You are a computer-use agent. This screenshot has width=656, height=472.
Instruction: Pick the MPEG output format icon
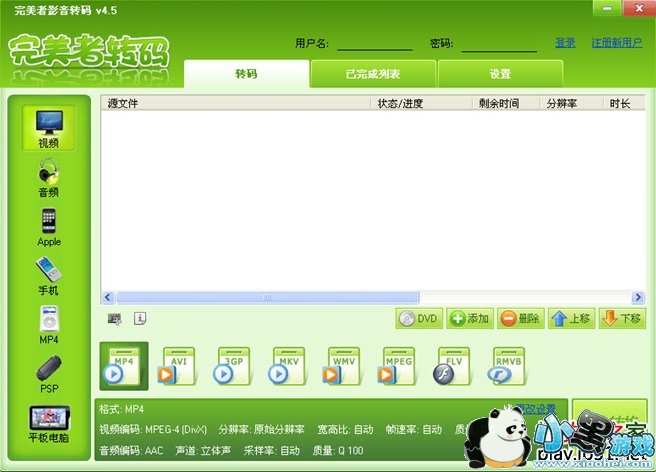pyautogui.click(x=397, y=366)
